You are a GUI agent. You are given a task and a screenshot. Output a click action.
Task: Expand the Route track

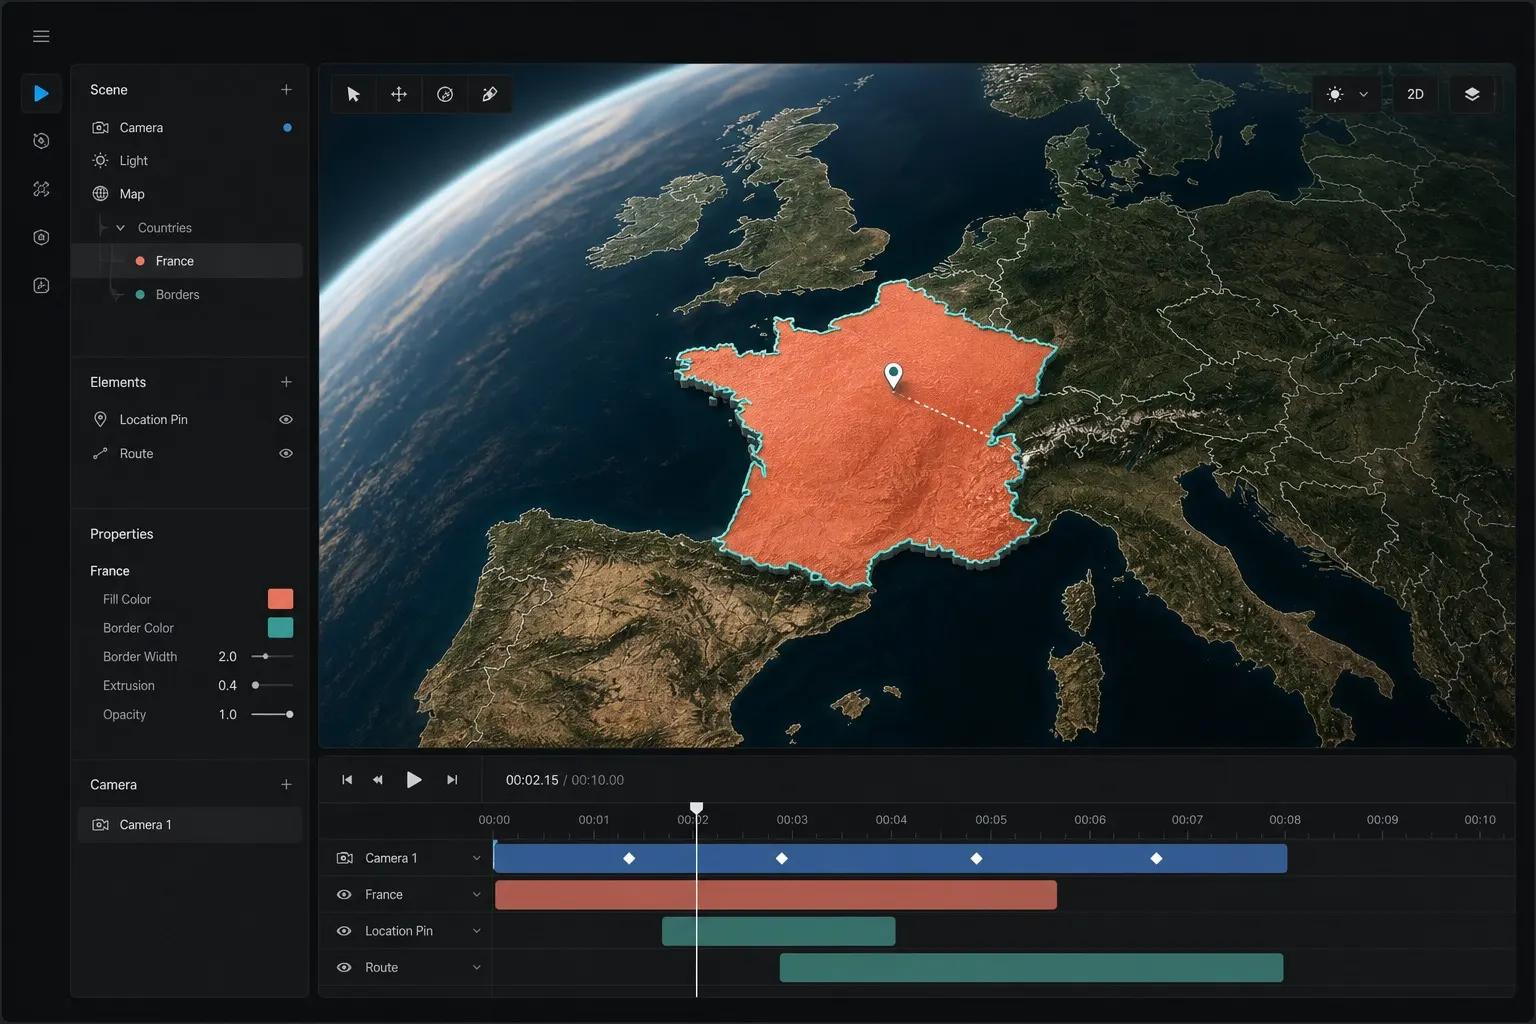pyautogui.click(x=477, y=968)
